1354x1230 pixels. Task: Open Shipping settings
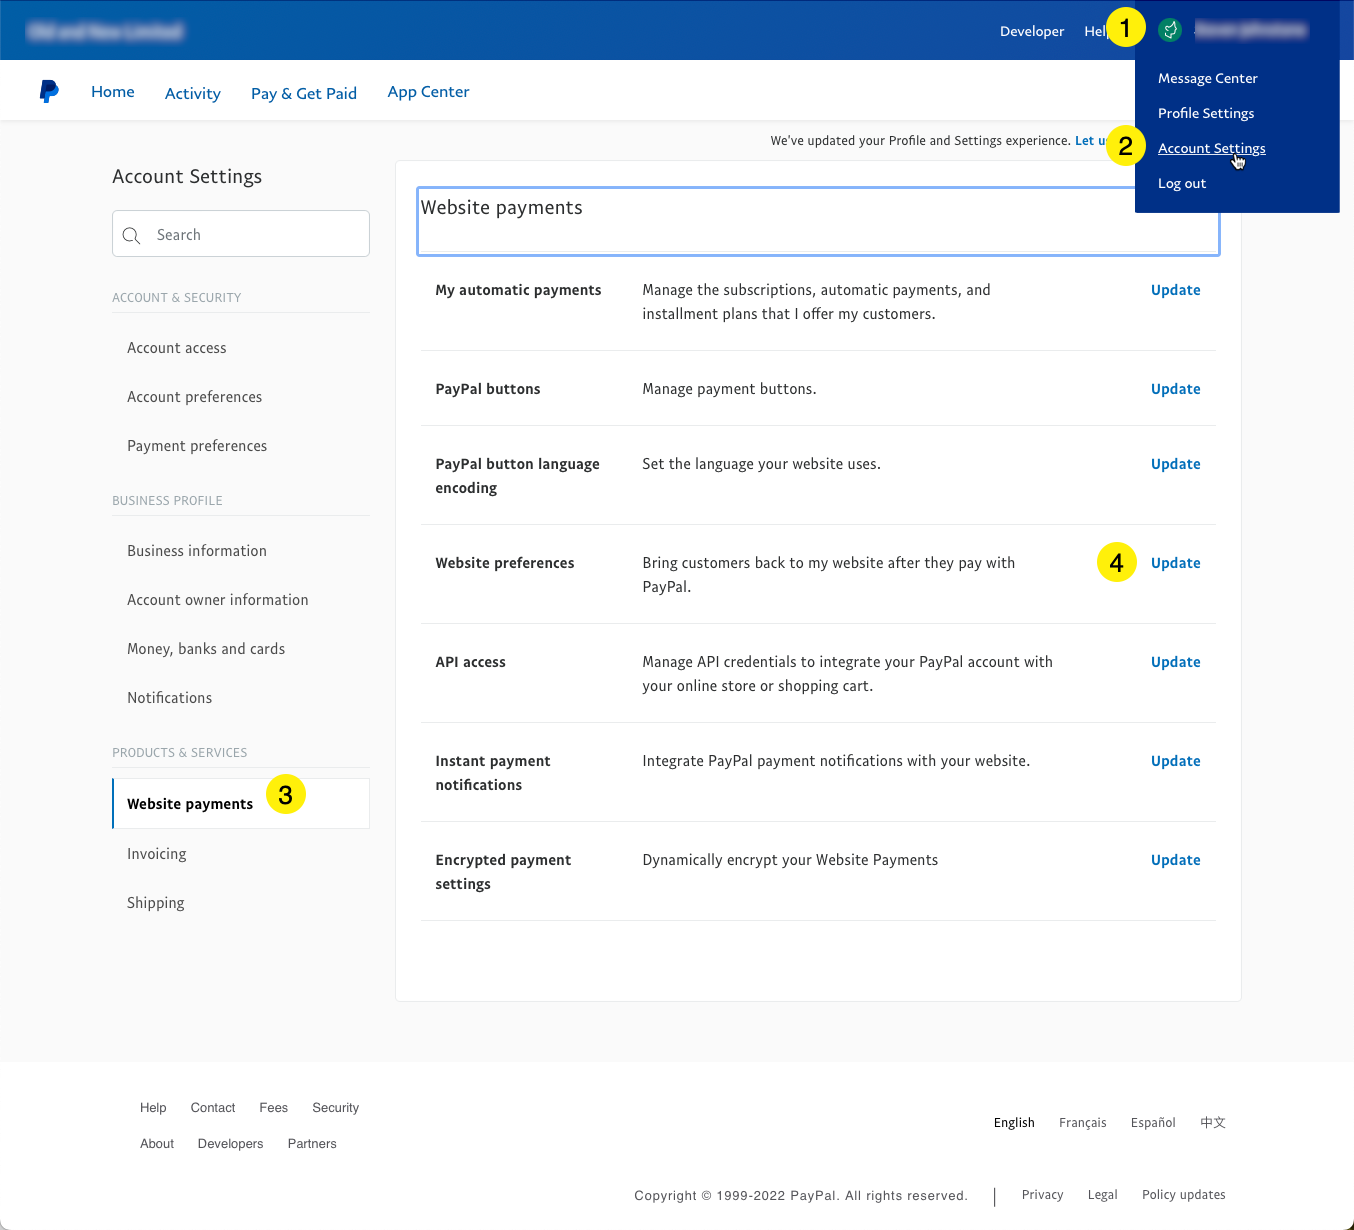tap(156, 903)
